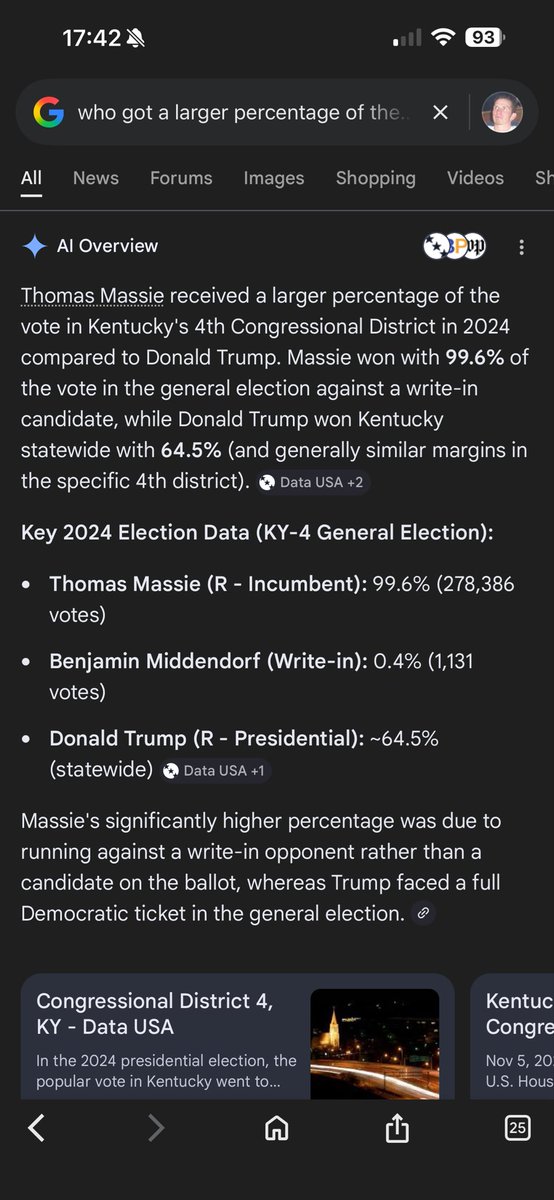The image size is (554, 1200).
Task: Go back with browser back arrow
Action: click(37, 1128)
